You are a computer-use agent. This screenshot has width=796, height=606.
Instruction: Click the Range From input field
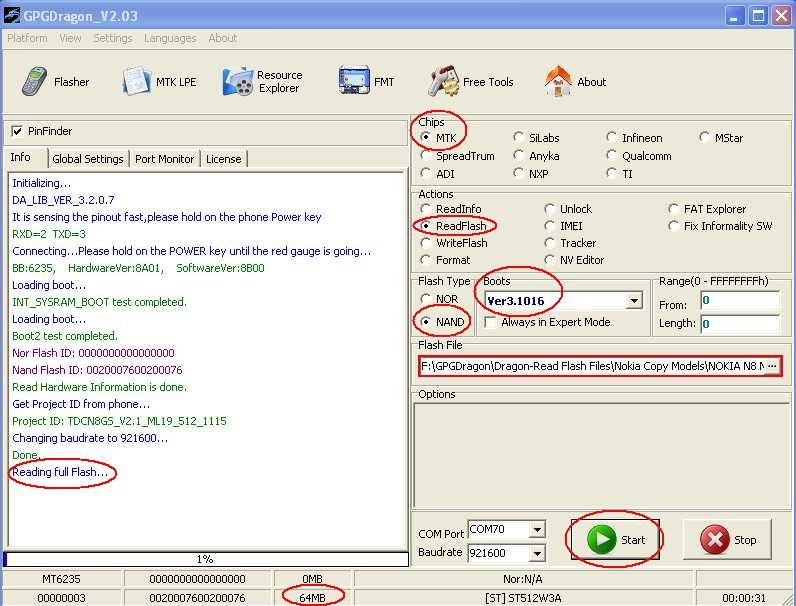coord(740,301)
